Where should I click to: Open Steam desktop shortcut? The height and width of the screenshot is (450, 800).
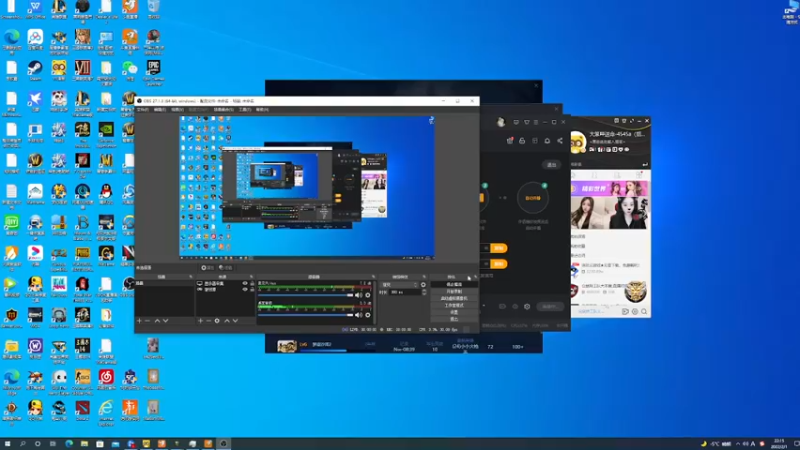[35, 70]
